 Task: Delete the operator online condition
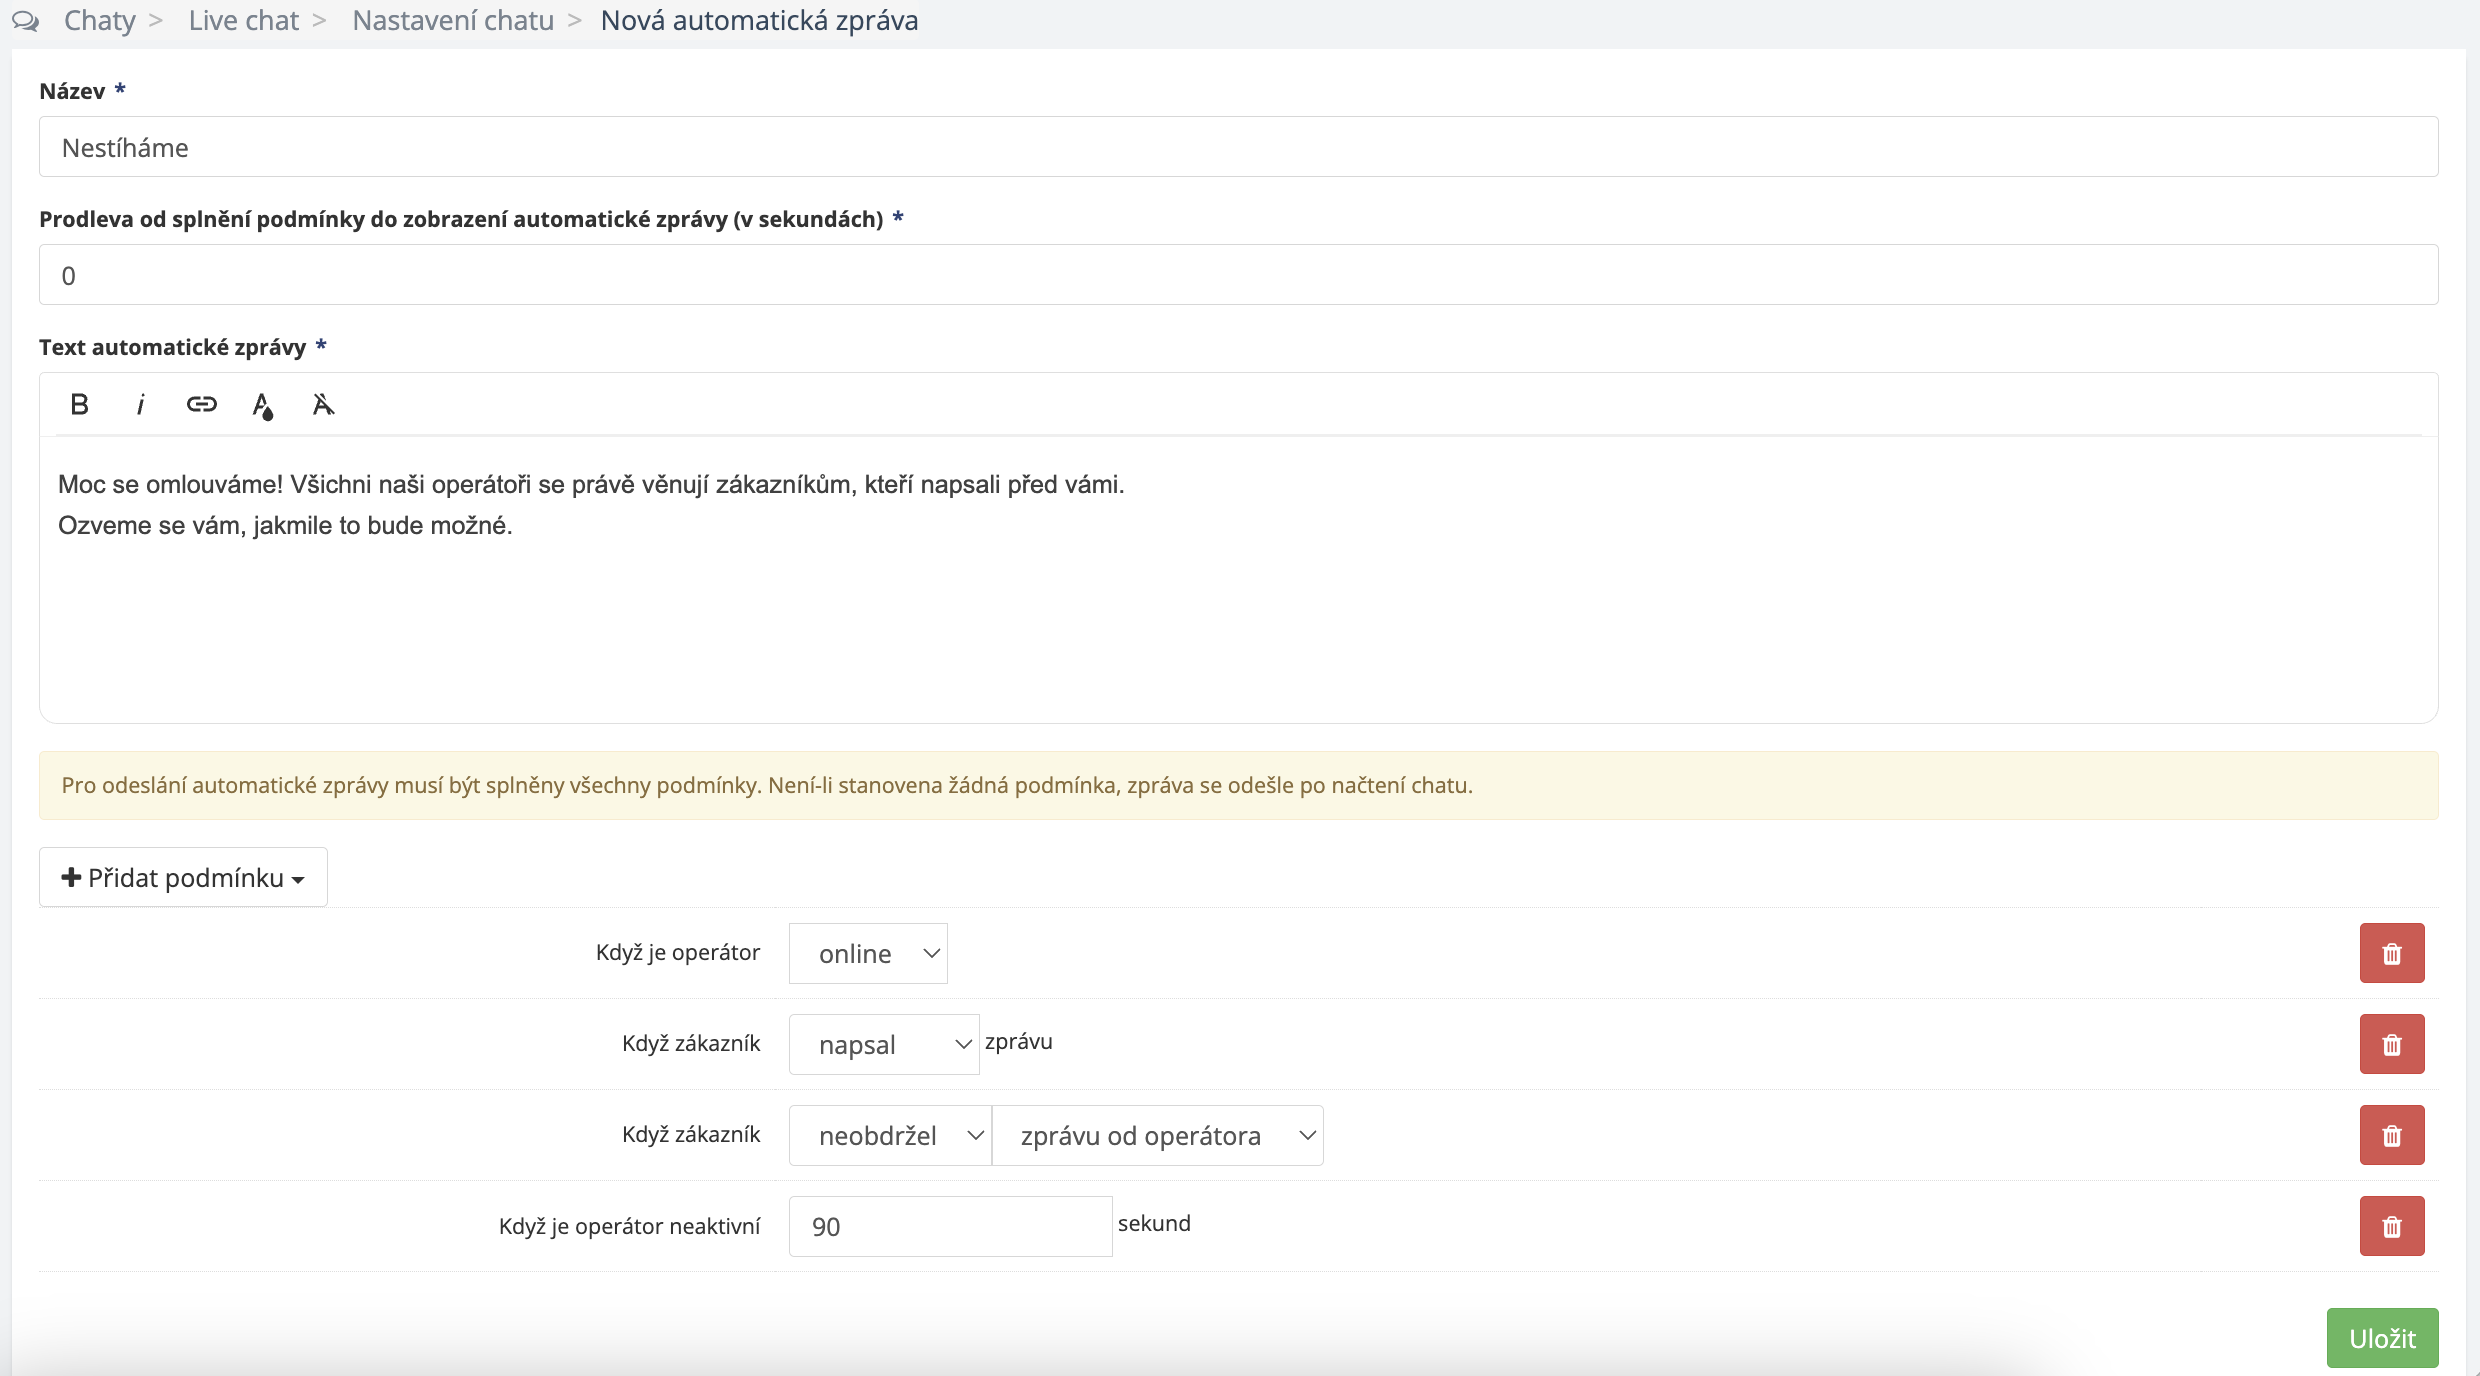click(x=2391, y=953)
